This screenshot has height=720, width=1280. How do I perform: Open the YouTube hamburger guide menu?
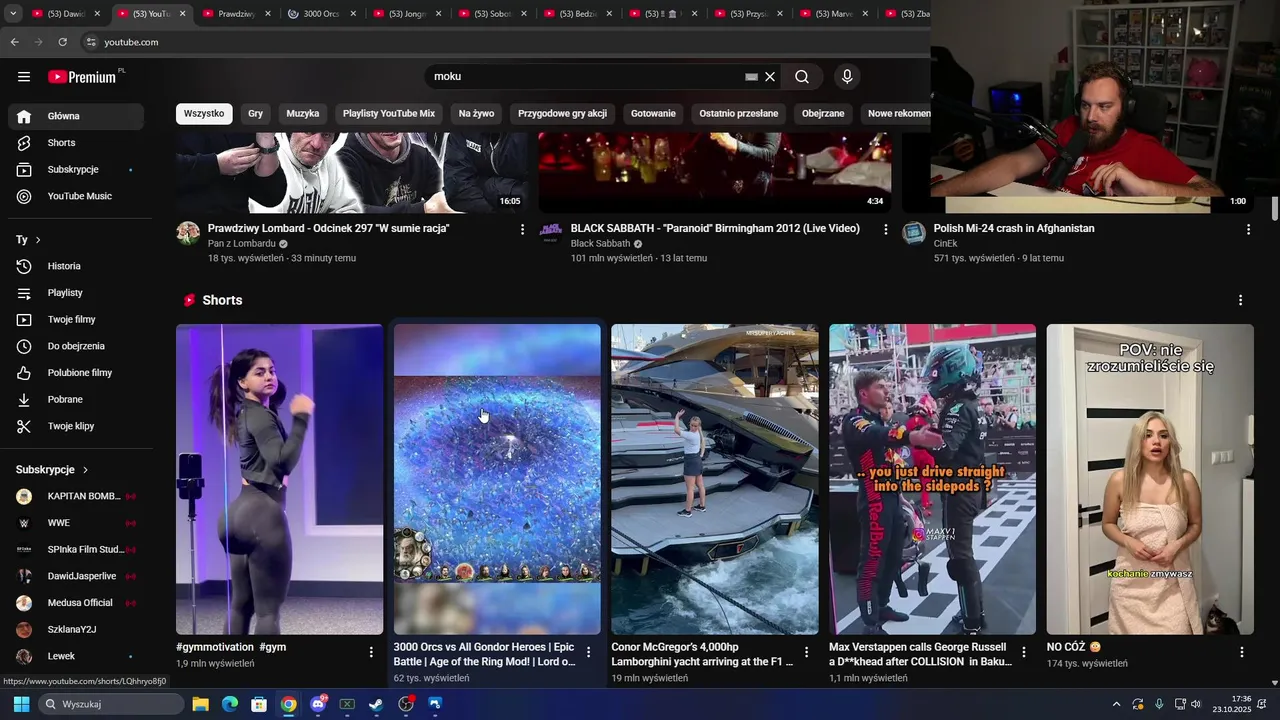click(x=24, y=77)
